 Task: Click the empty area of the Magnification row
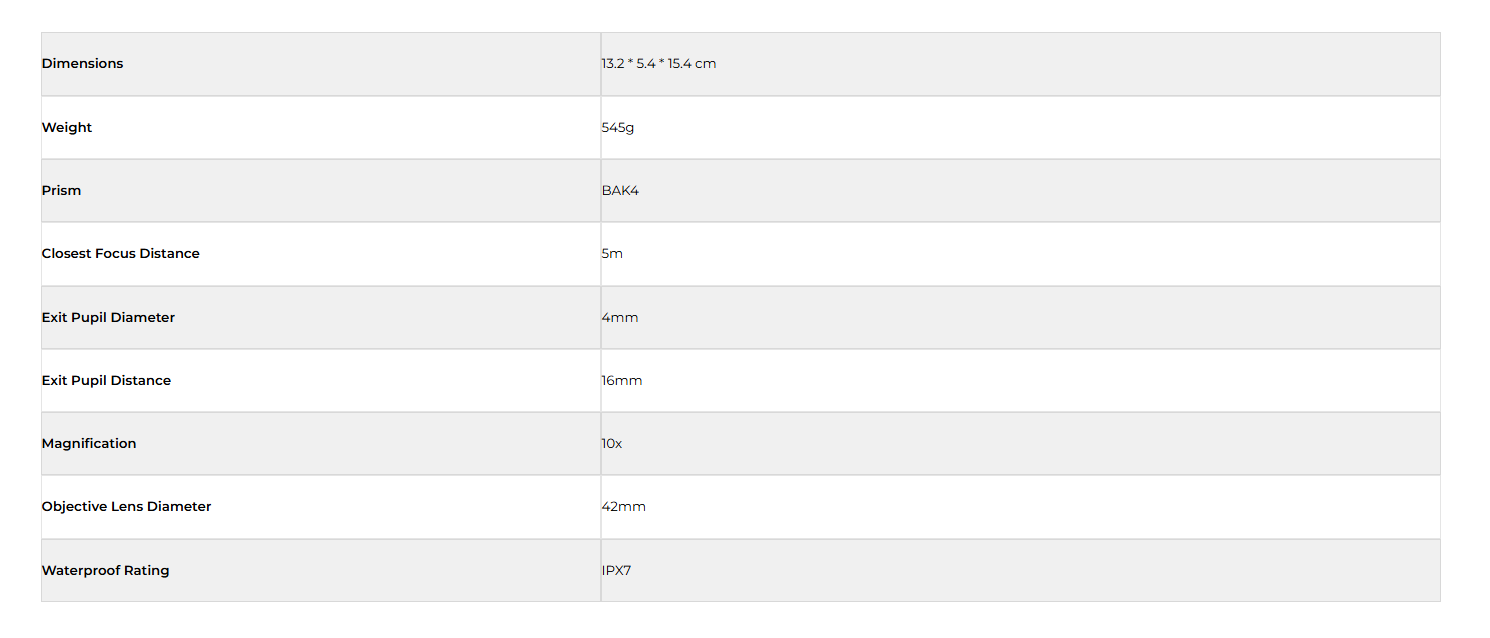tap(1030, 444)
